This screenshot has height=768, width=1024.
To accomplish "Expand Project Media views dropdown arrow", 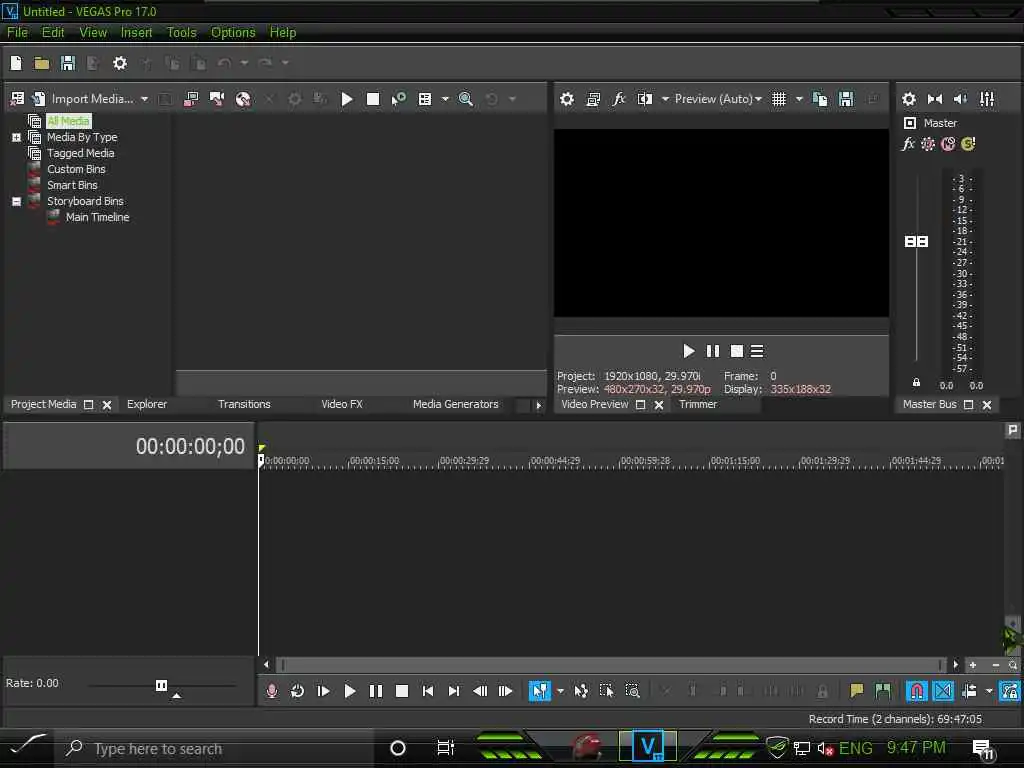I will pyautogui.click(x=445, y=99).
